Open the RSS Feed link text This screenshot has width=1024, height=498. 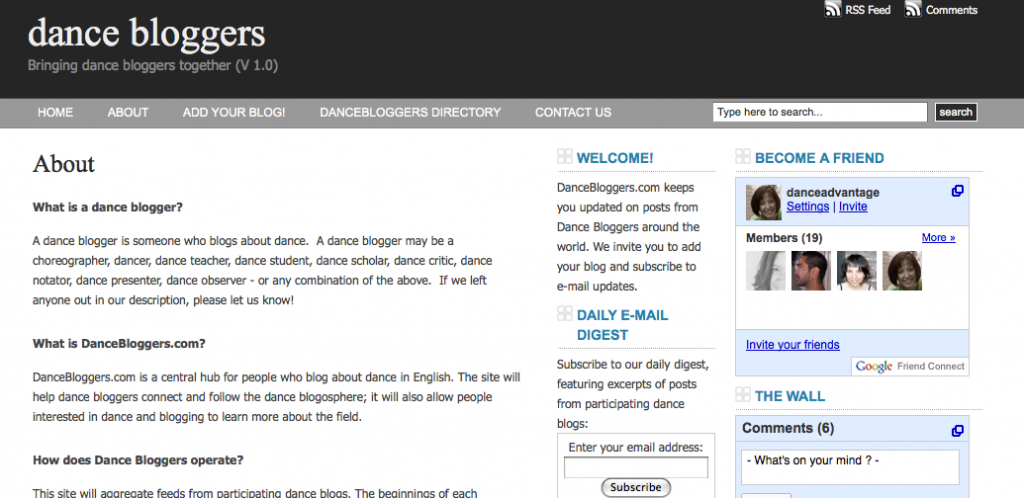coord(868,10)
